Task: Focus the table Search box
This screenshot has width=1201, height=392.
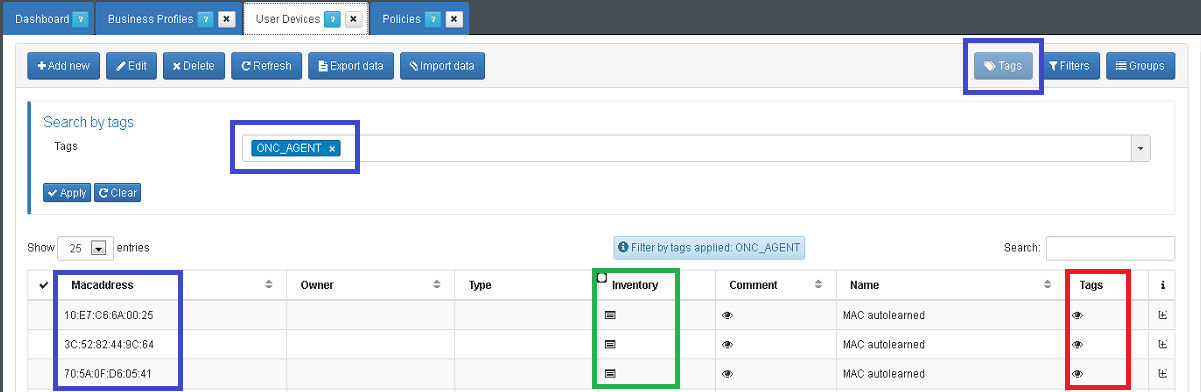Action: pos(1110,248)
